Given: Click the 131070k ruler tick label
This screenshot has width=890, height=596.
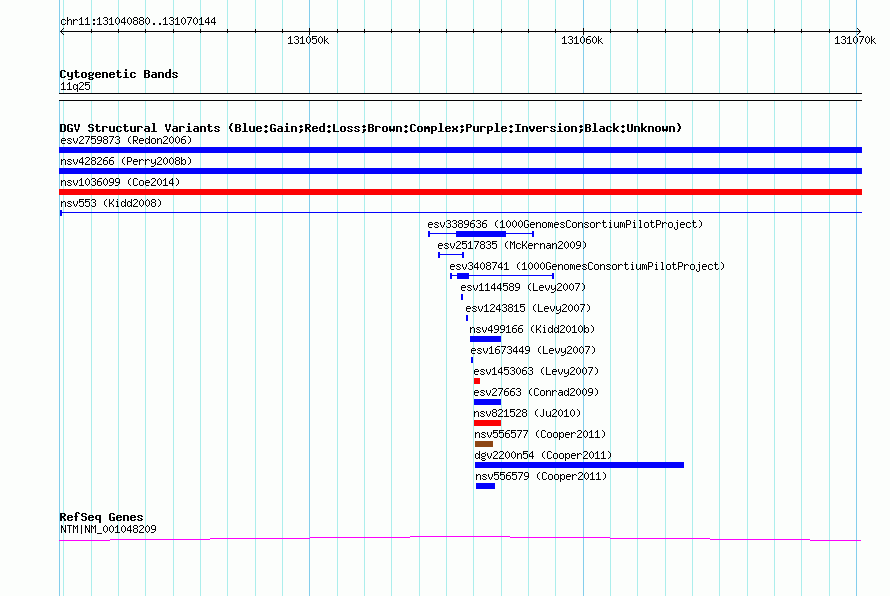Looking at the screenshot, I should coord(855,40).
